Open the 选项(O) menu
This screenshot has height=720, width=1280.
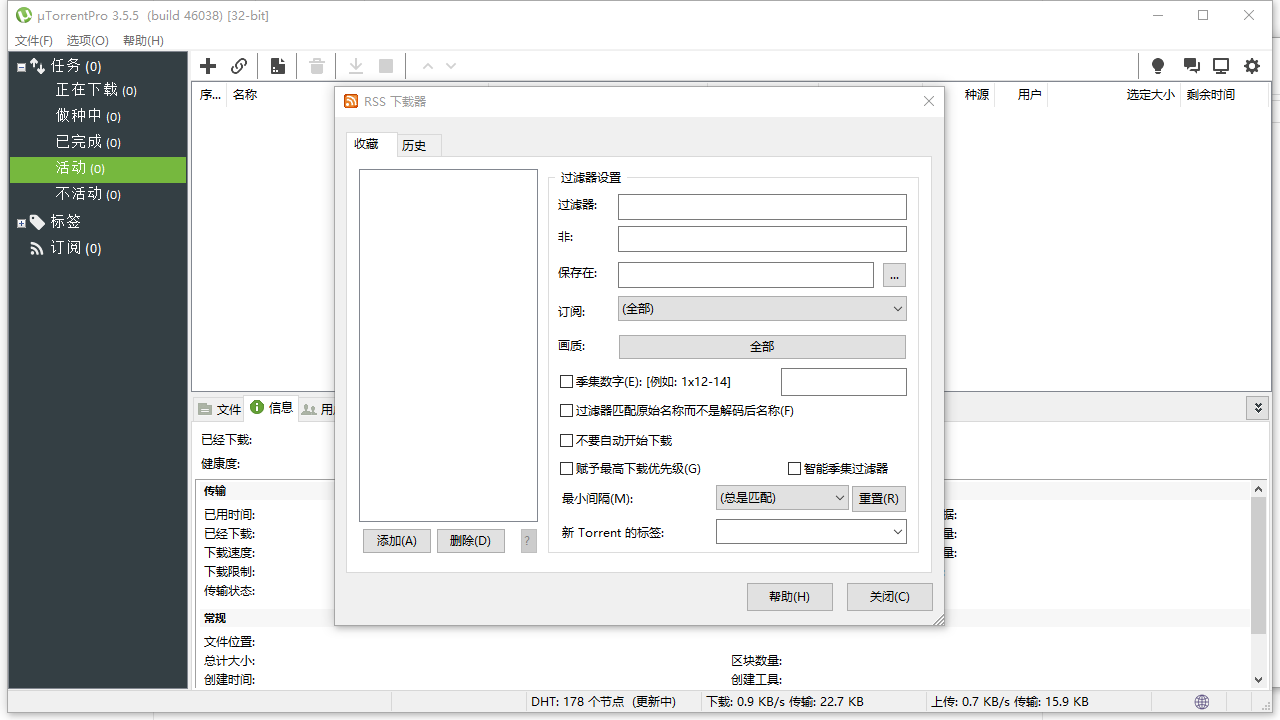tap(88, 40)
